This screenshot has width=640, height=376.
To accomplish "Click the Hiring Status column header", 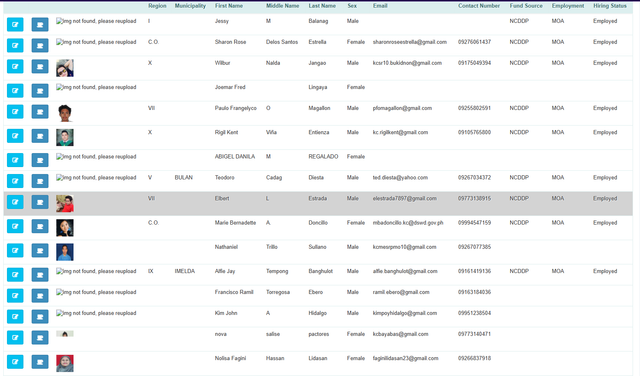I will (610, 6).
